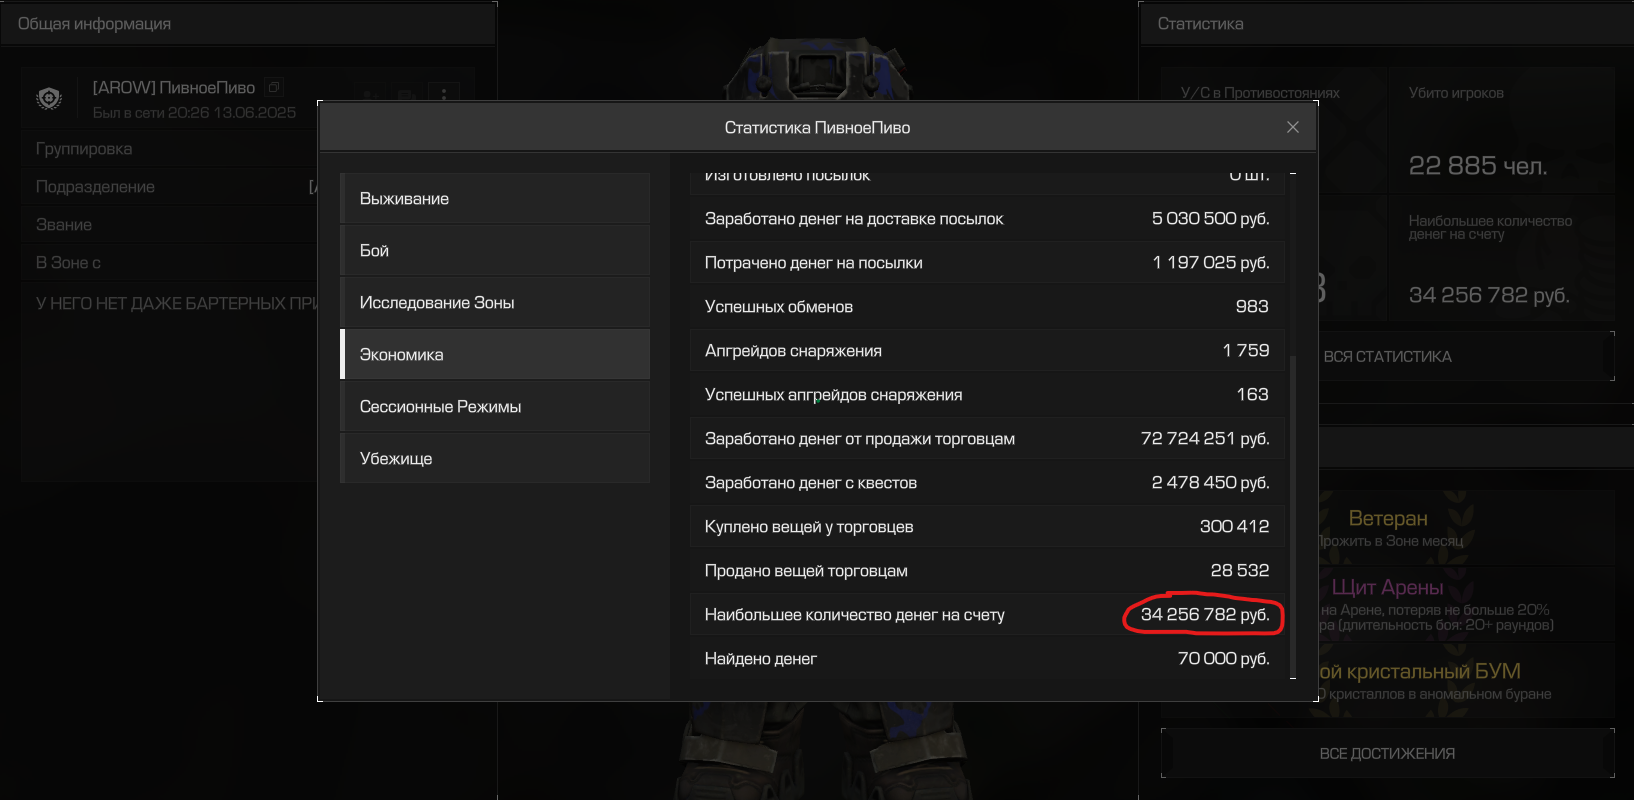
Task: Click the Убито игроков statistic tile
Action: click(x=1500, y=130)
